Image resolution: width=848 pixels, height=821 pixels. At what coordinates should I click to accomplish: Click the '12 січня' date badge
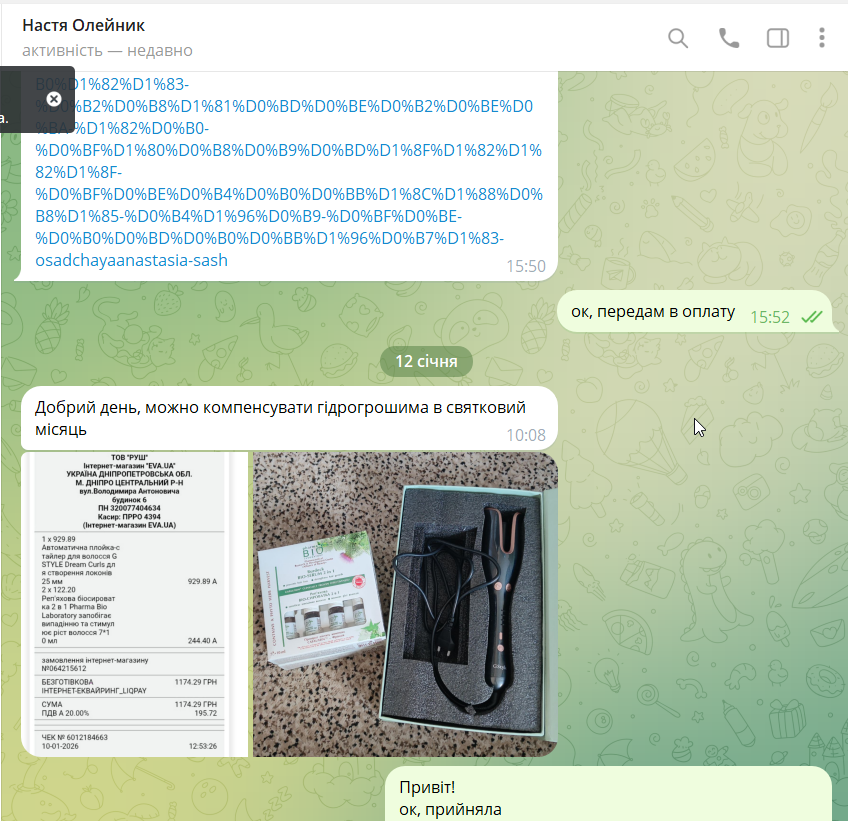(426, 361)
